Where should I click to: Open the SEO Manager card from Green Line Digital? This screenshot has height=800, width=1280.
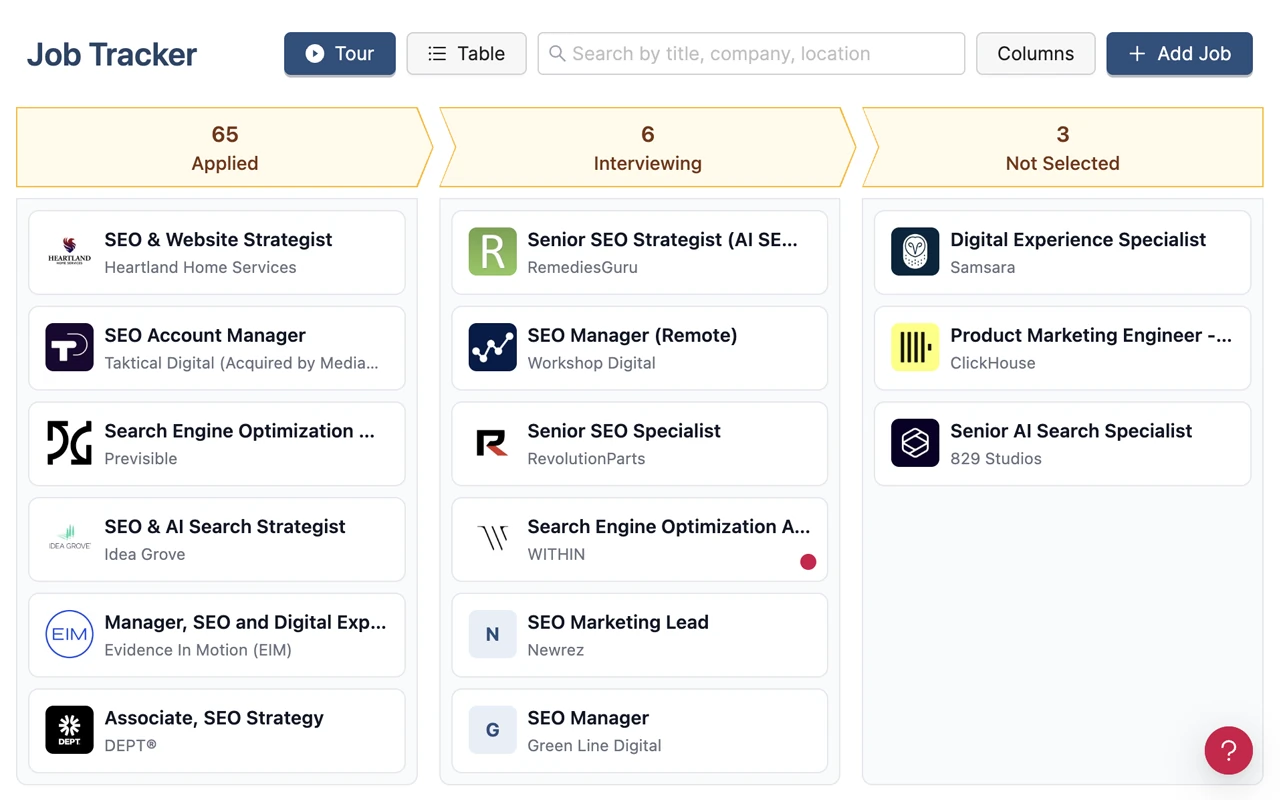[639, 730]
